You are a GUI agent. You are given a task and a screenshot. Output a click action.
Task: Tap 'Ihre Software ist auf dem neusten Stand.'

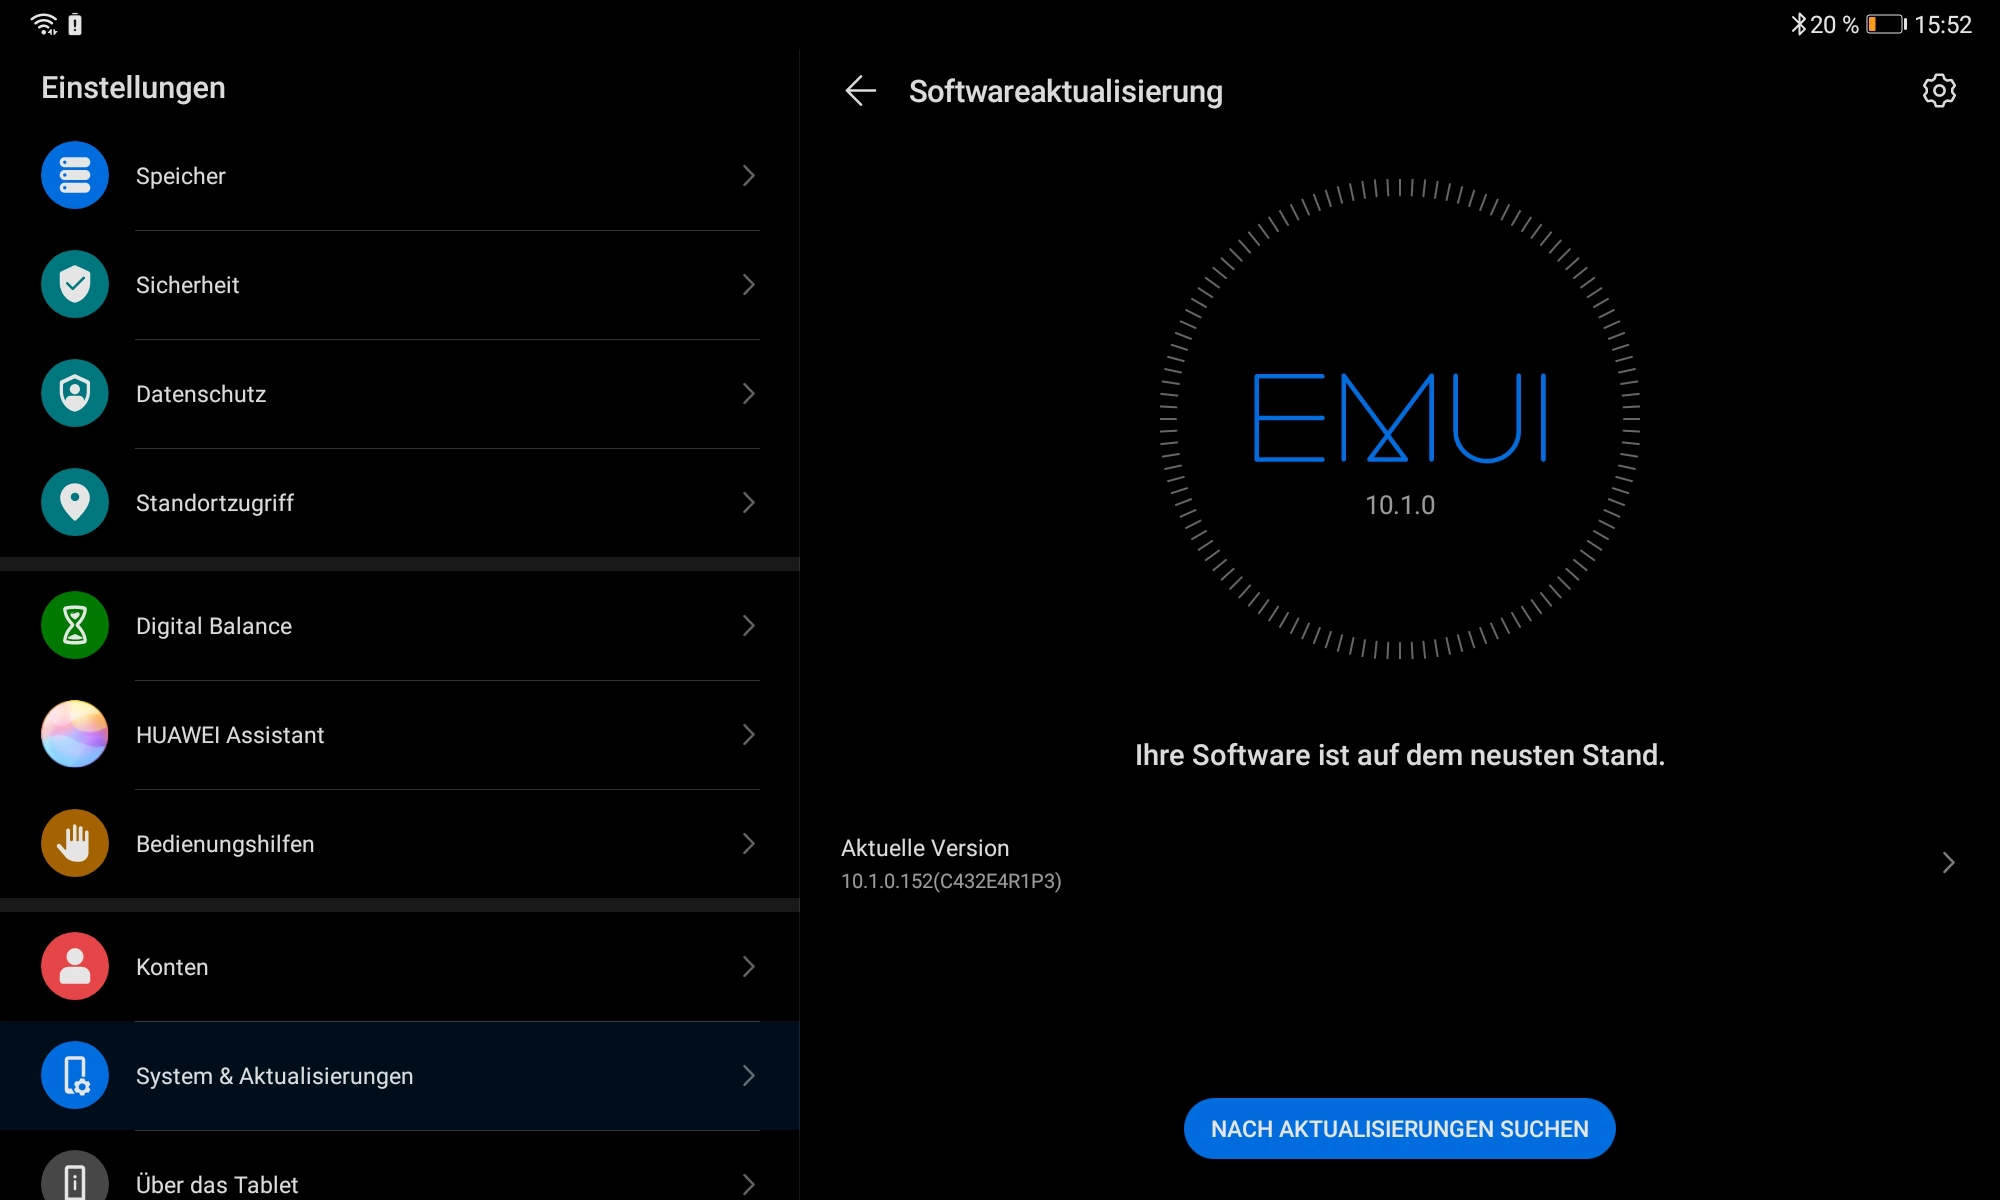coord(1400,755)
